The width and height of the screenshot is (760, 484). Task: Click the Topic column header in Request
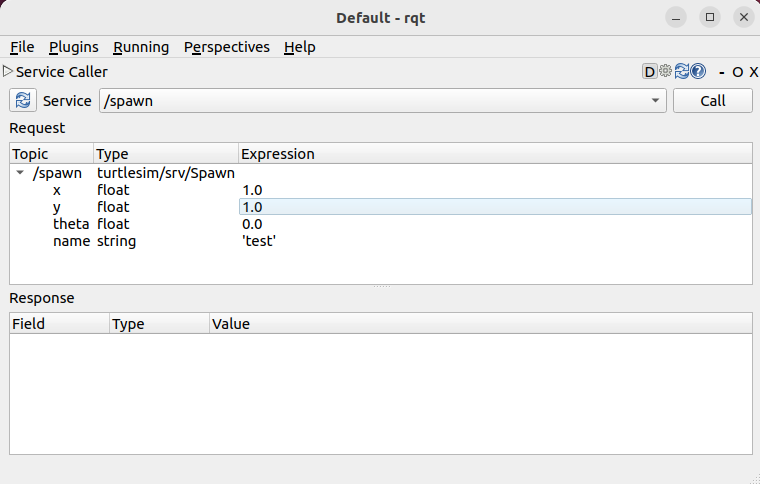click(x=51, y=154)
